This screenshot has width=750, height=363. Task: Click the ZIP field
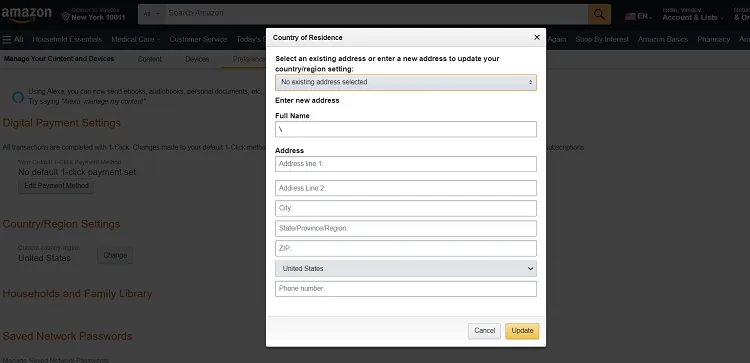[406, 249]
